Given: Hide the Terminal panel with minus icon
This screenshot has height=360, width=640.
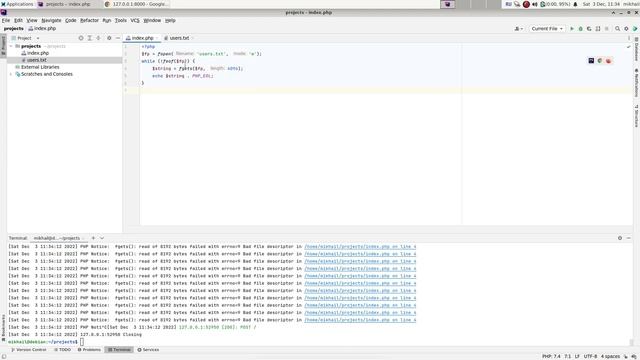Looking at the screenshot, I should [x=629, y=238].
